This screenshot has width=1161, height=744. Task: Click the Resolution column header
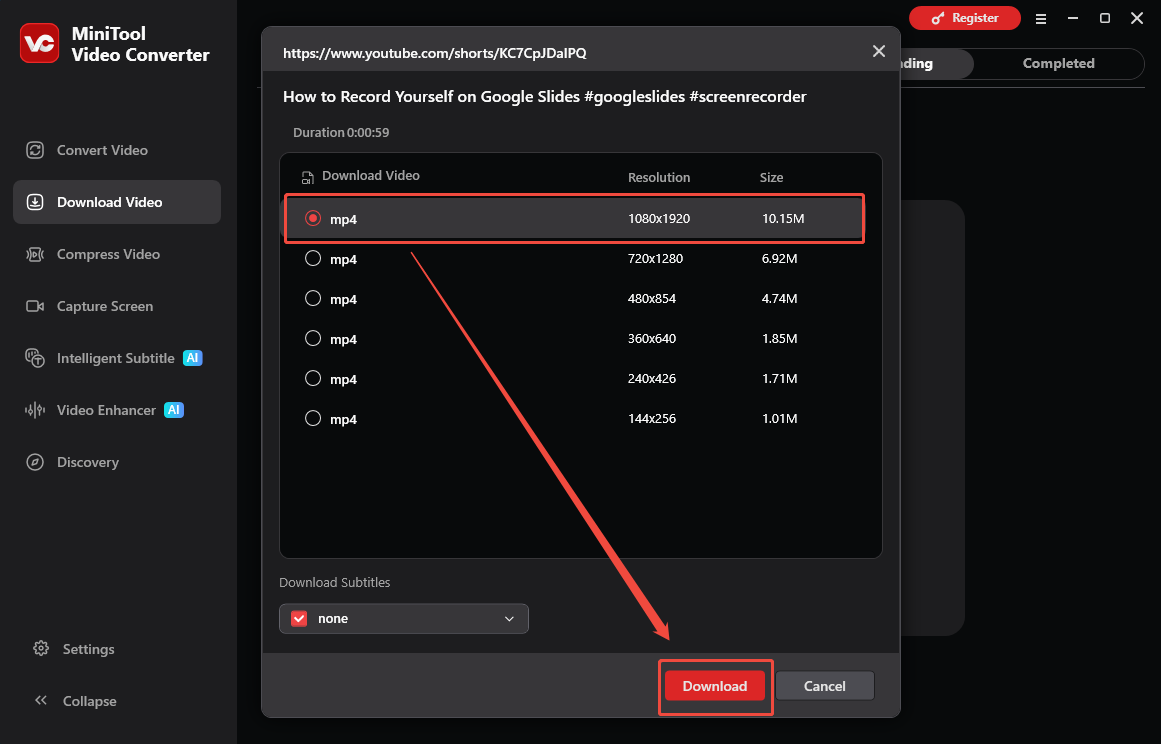[x=659, y=178]
